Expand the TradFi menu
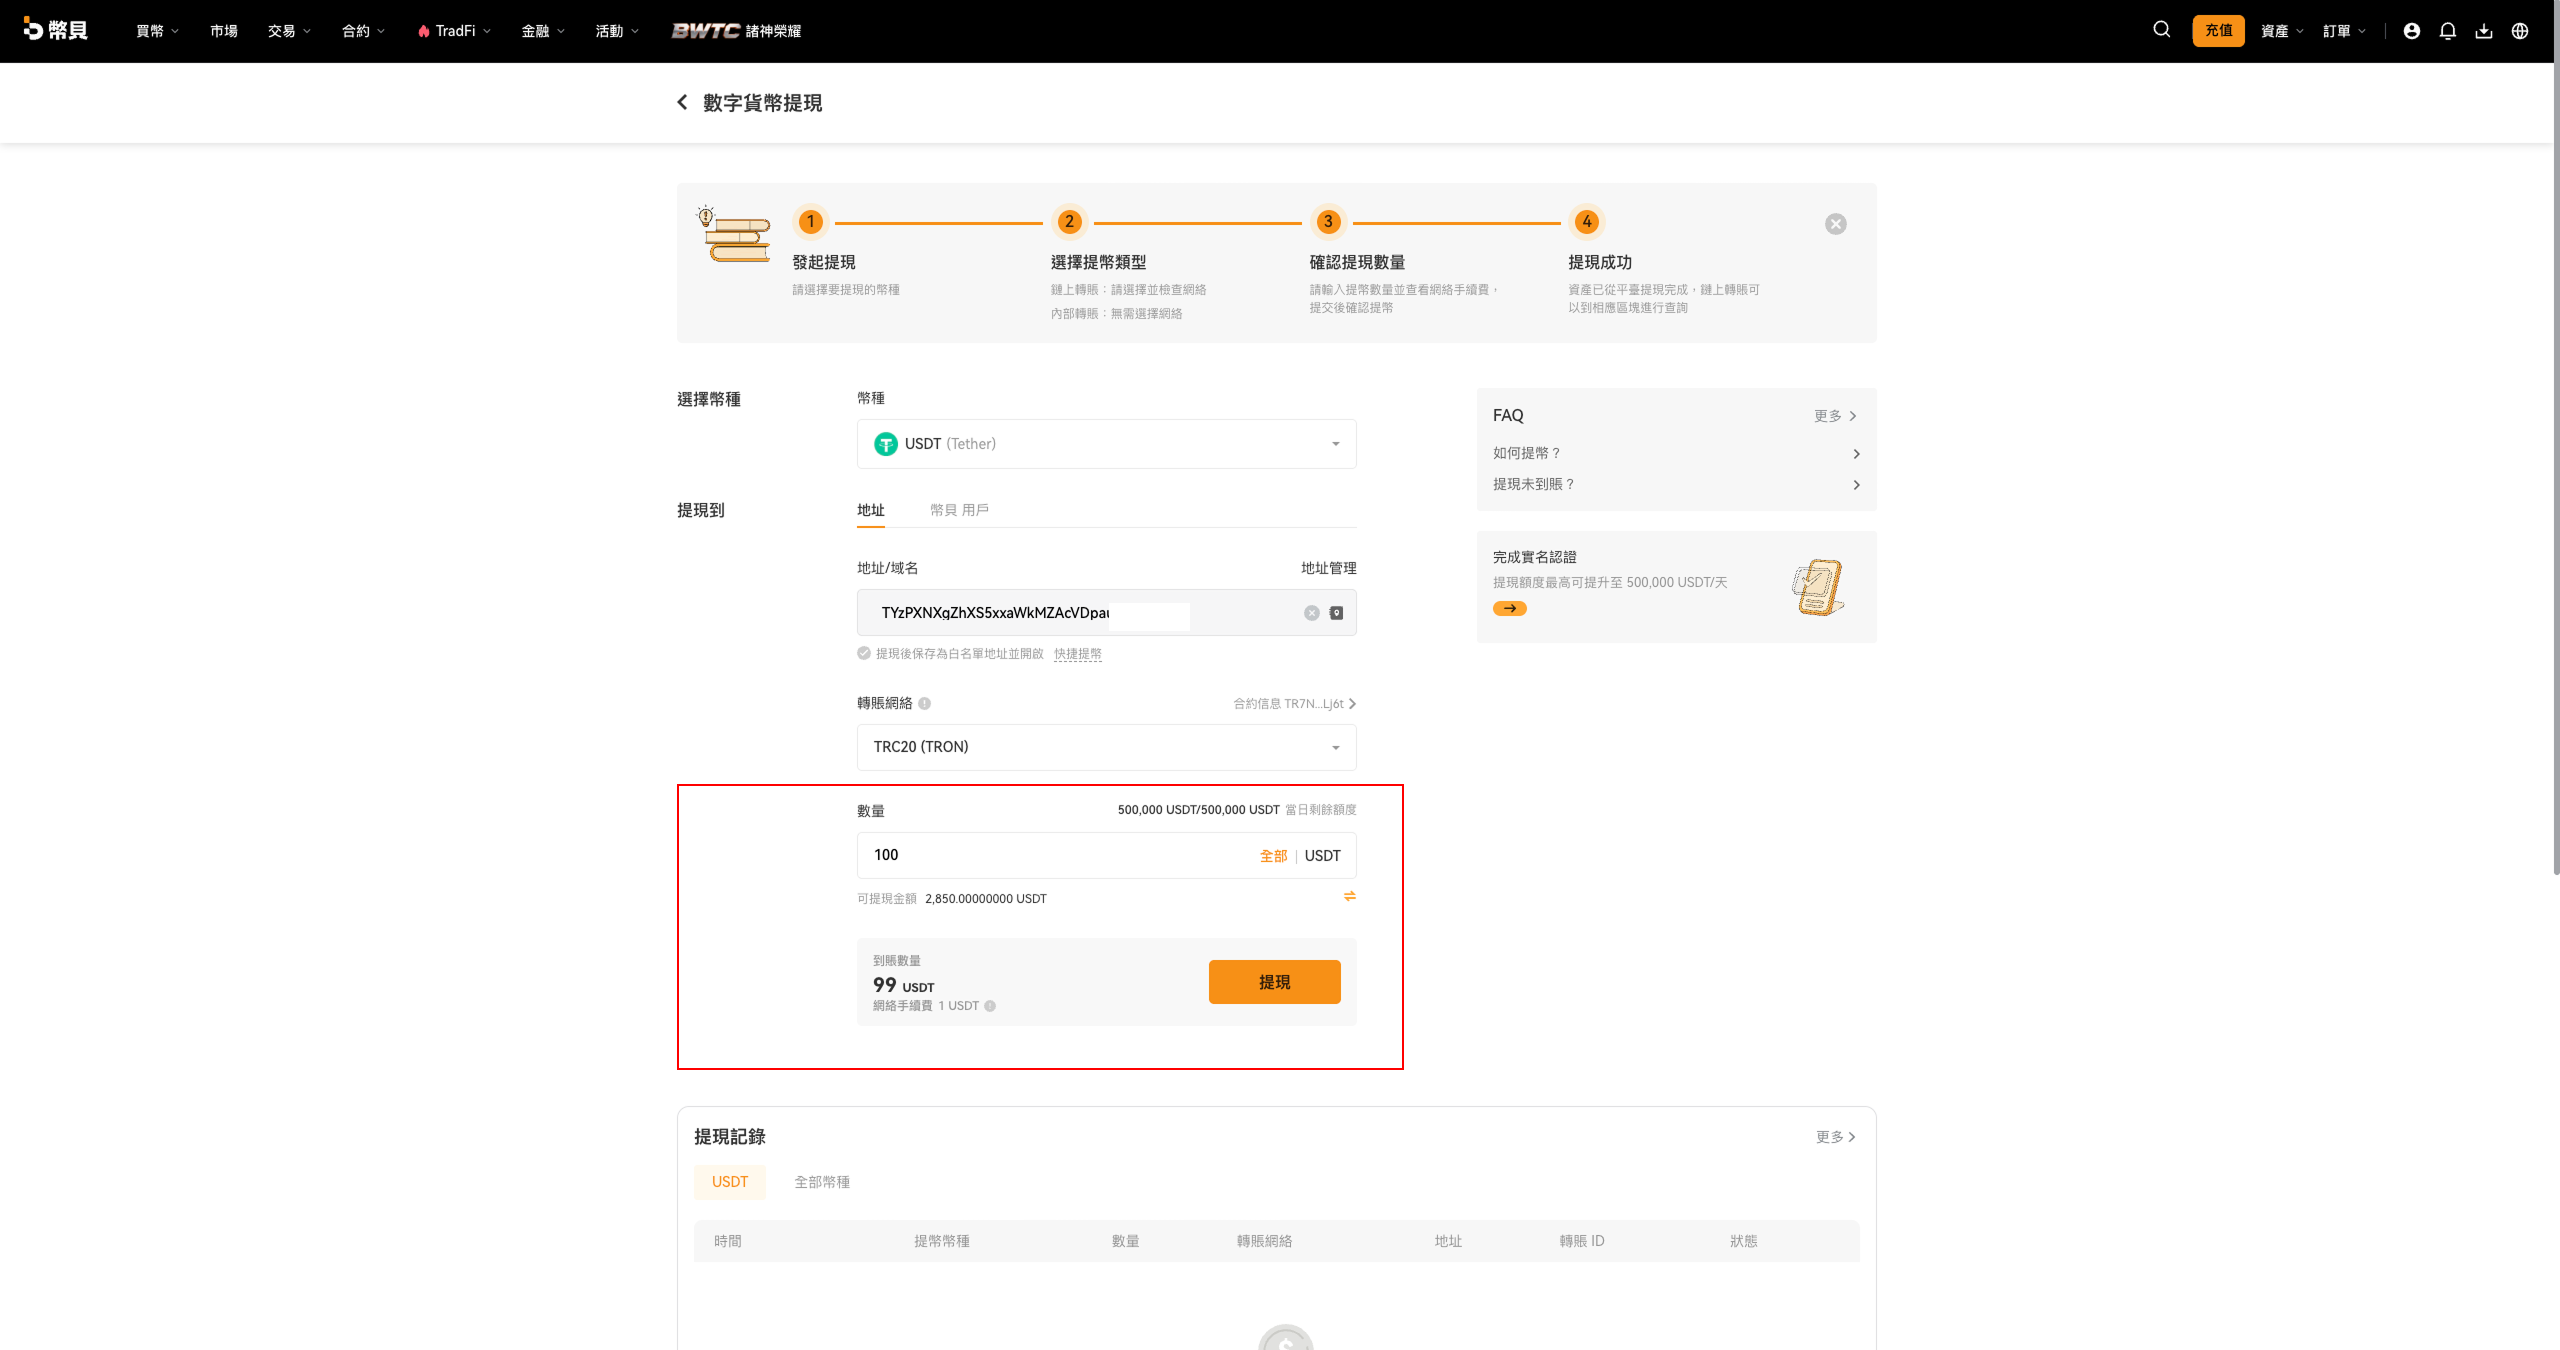The height and width of the screenshot is (1350, 2560). (x=454, y=31)
